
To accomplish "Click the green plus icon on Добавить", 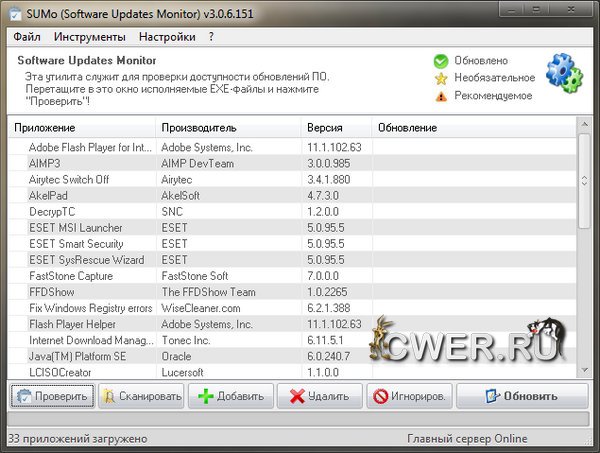I will point(206,396).
